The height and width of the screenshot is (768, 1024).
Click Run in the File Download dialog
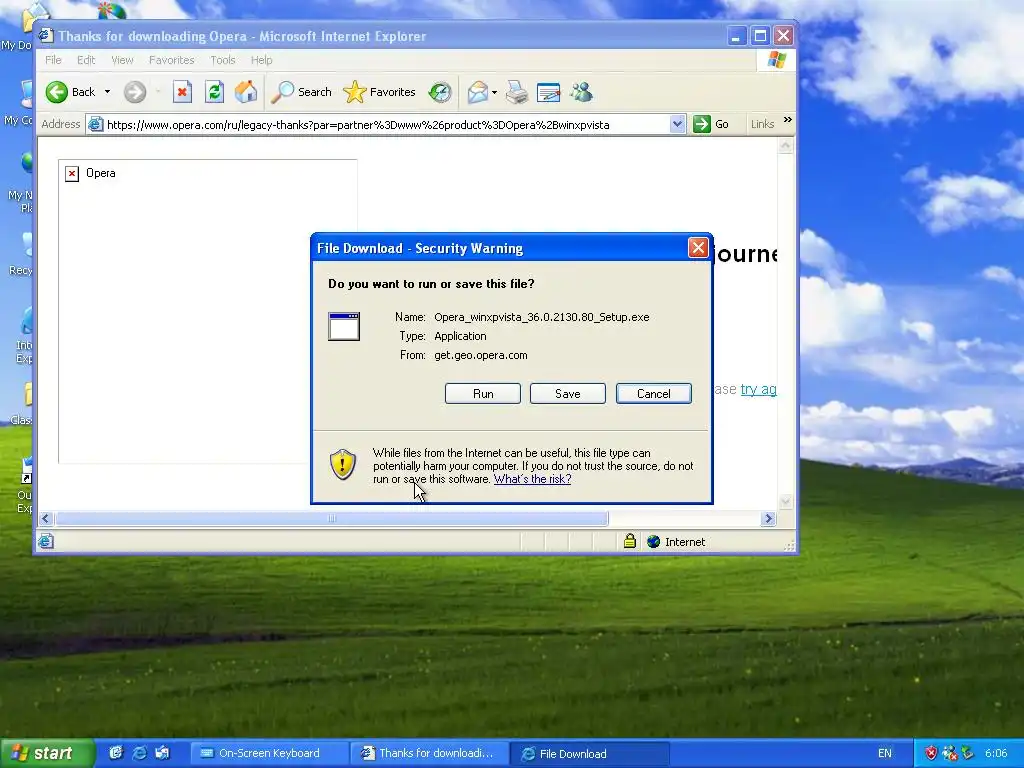483,394
